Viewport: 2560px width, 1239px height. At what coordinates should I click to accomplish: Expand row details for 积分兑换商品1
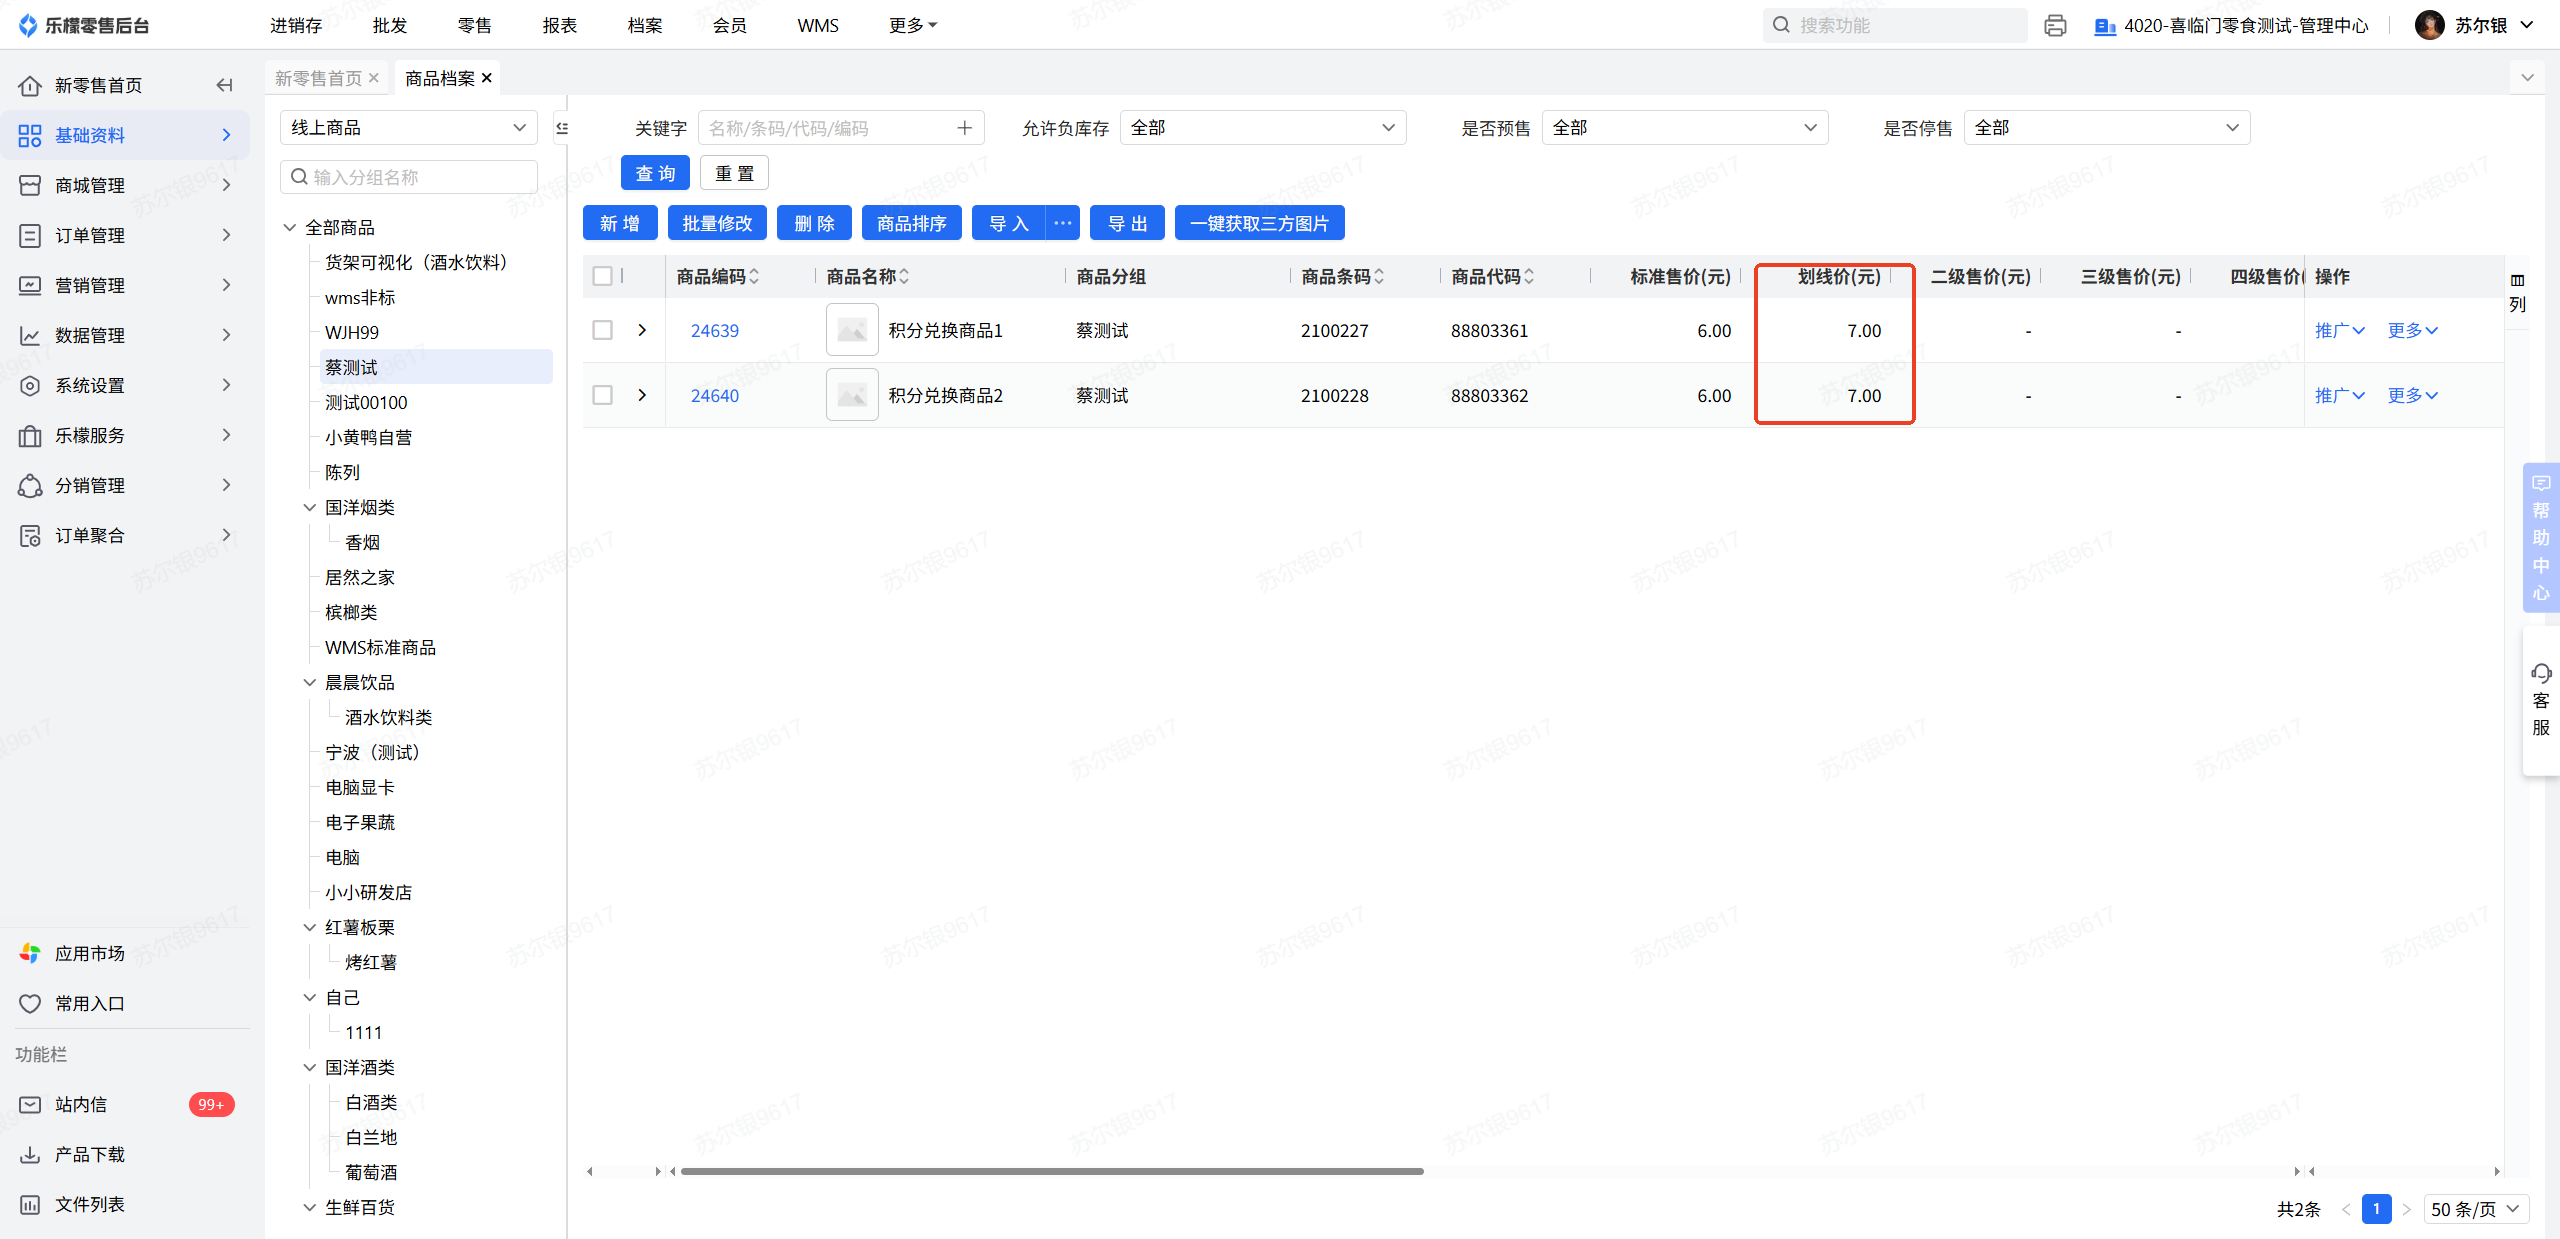[642, 330]
